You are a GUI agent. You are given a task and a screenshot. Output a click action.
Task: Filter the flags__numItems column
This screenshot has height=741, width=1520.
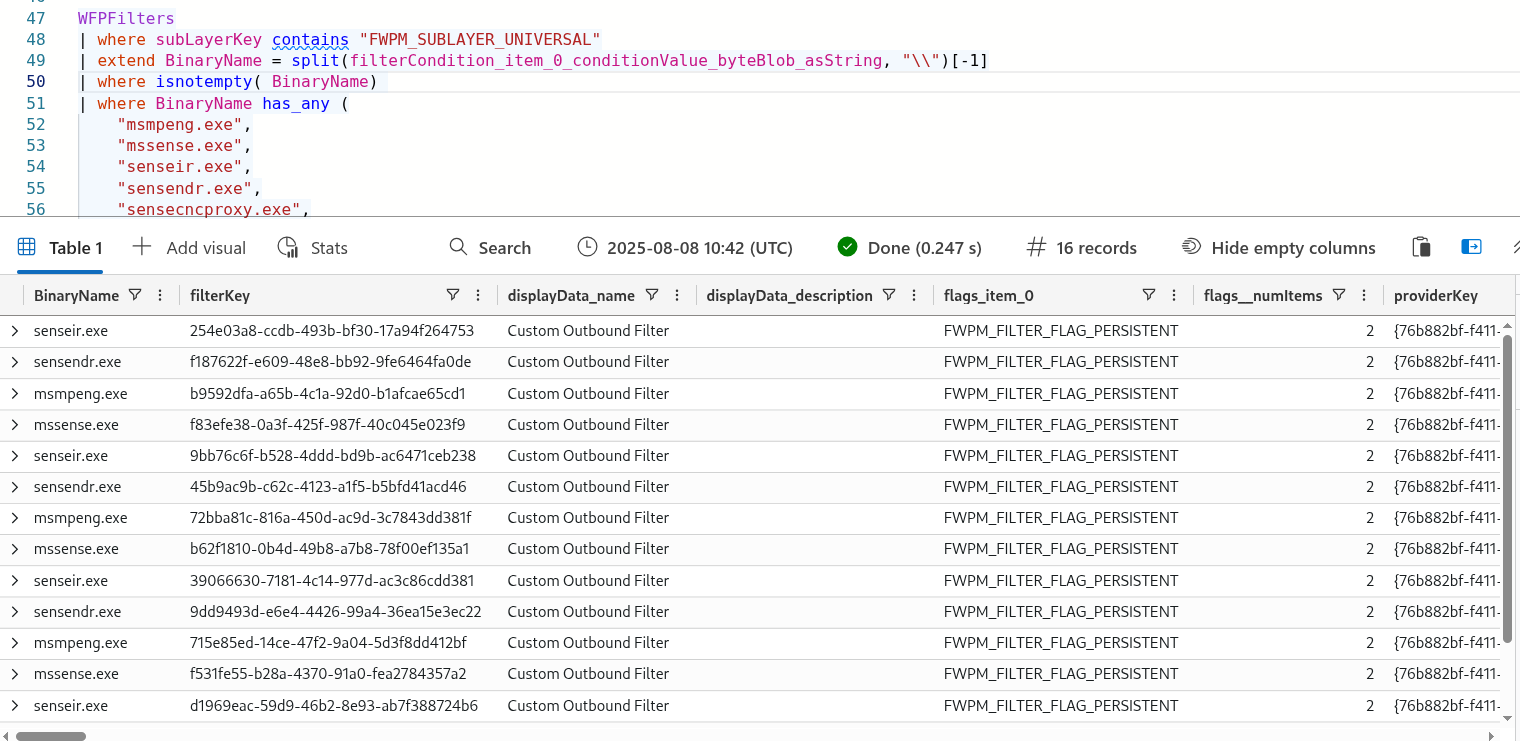click(x=1339, y=295)
